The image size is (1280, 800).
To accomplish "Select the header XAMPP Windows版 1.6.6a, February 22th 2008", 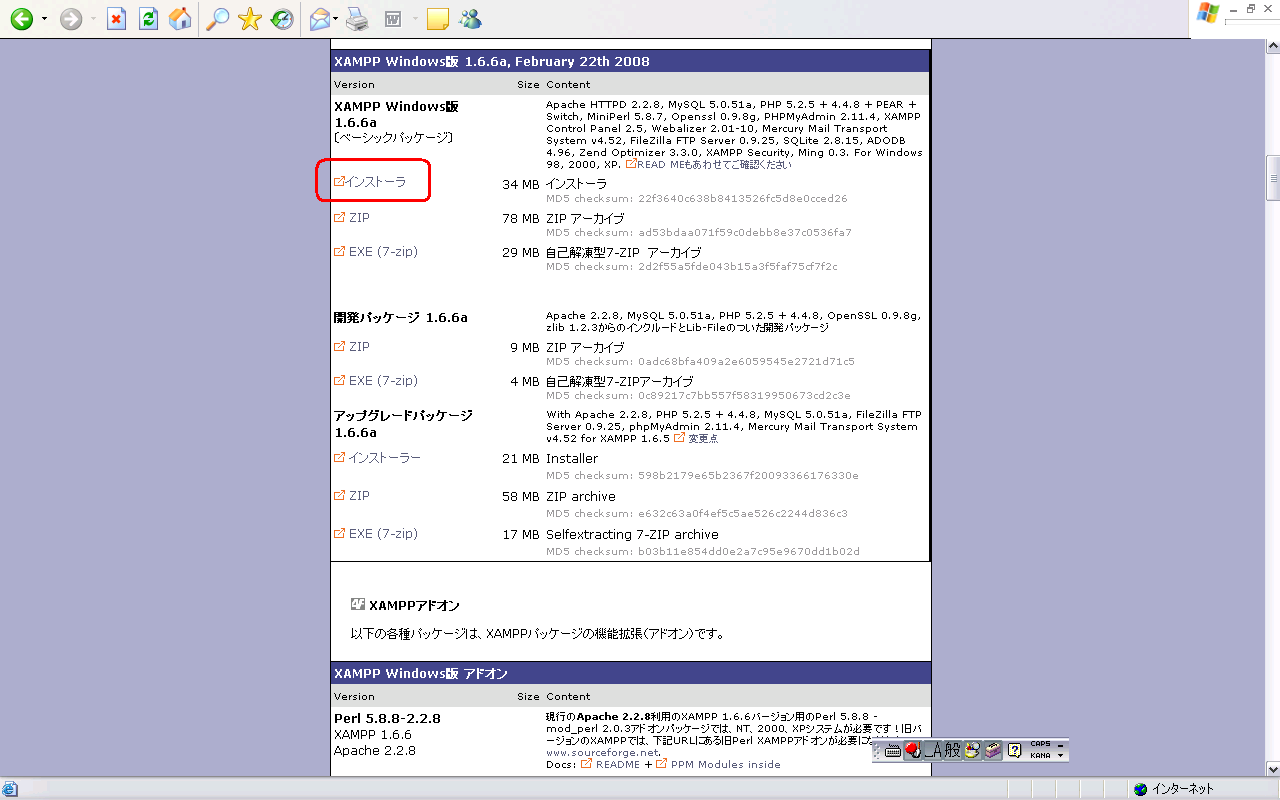I will point(492,61).
